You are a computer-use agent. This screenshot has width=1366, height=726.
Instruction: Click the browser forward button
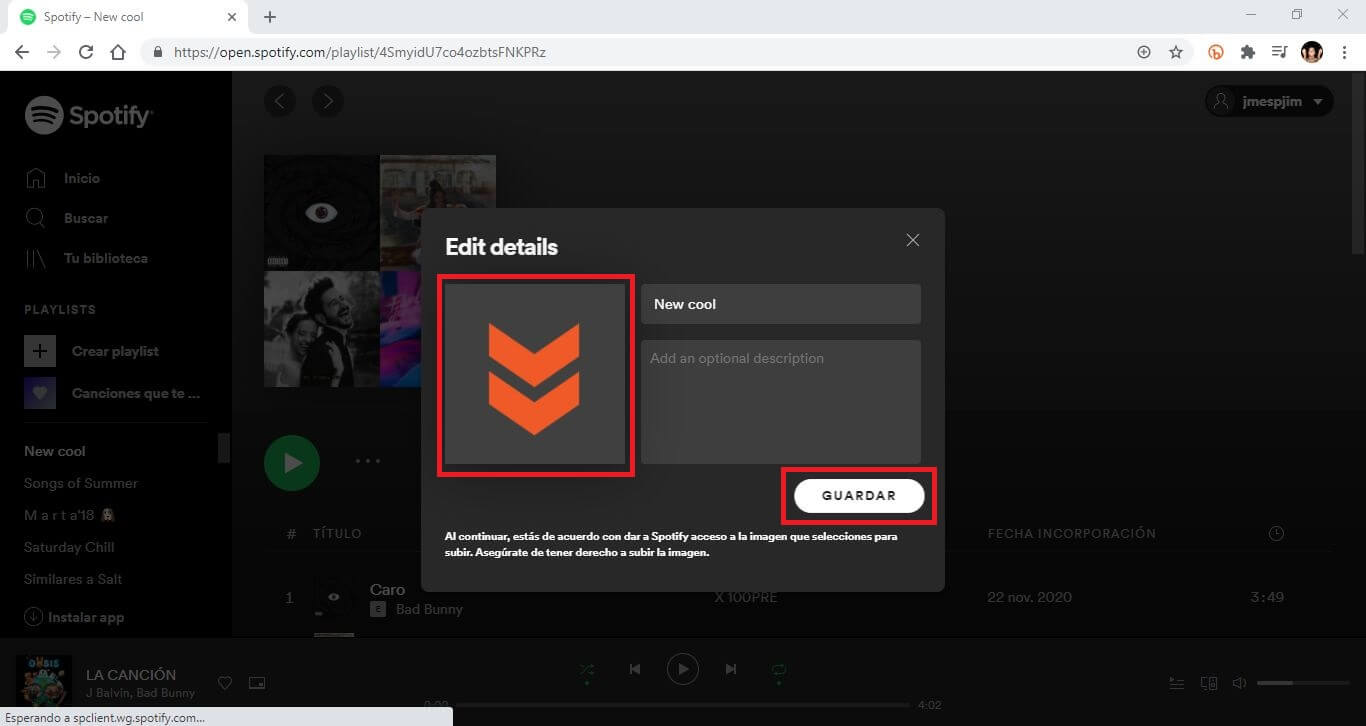pos(54,52)
